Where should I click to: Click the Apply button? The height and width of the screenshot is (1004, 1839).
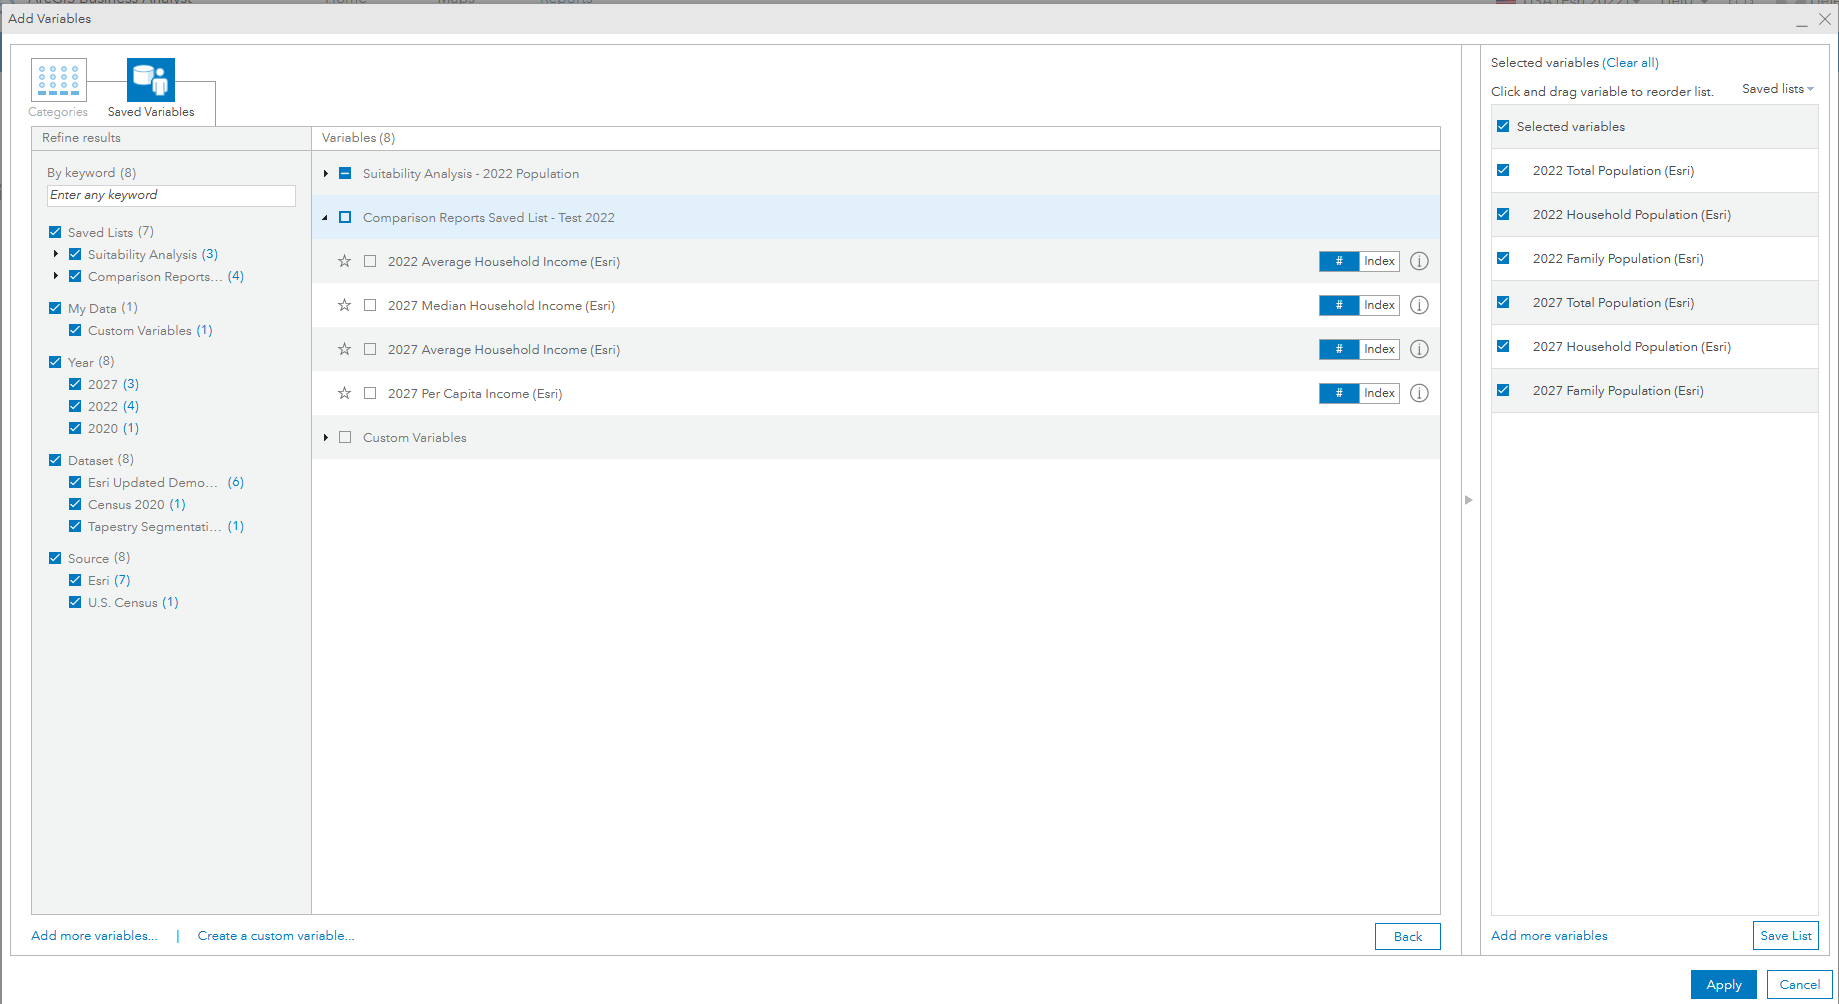[1723, 984]
